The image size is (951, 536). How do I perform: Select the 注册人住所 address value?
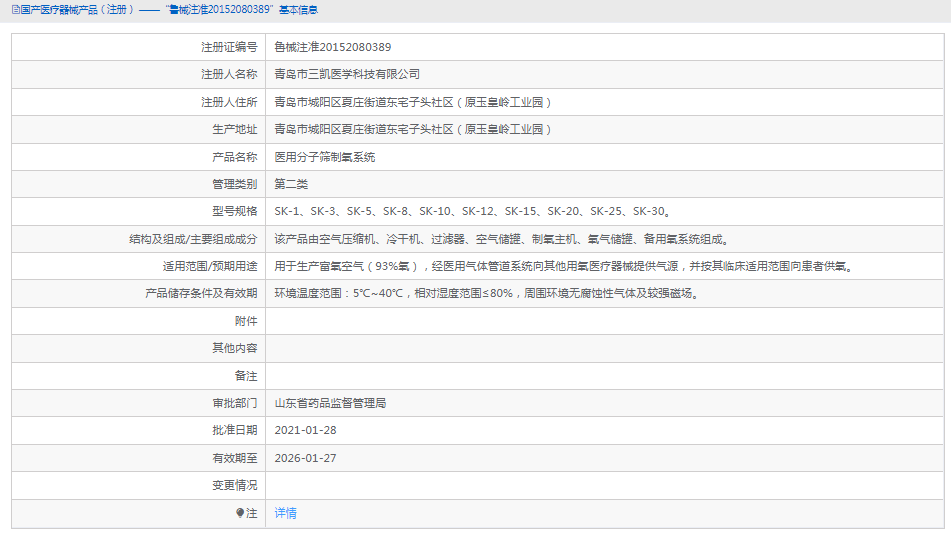point(413,102)
